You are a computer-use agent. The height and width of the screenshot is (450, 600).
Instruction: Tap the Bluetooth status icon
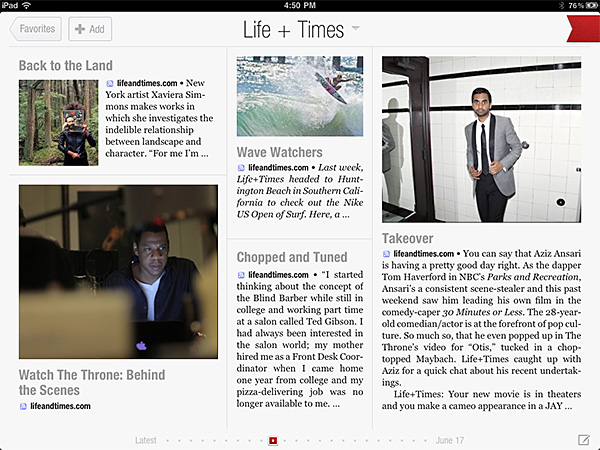pos(562,5)
